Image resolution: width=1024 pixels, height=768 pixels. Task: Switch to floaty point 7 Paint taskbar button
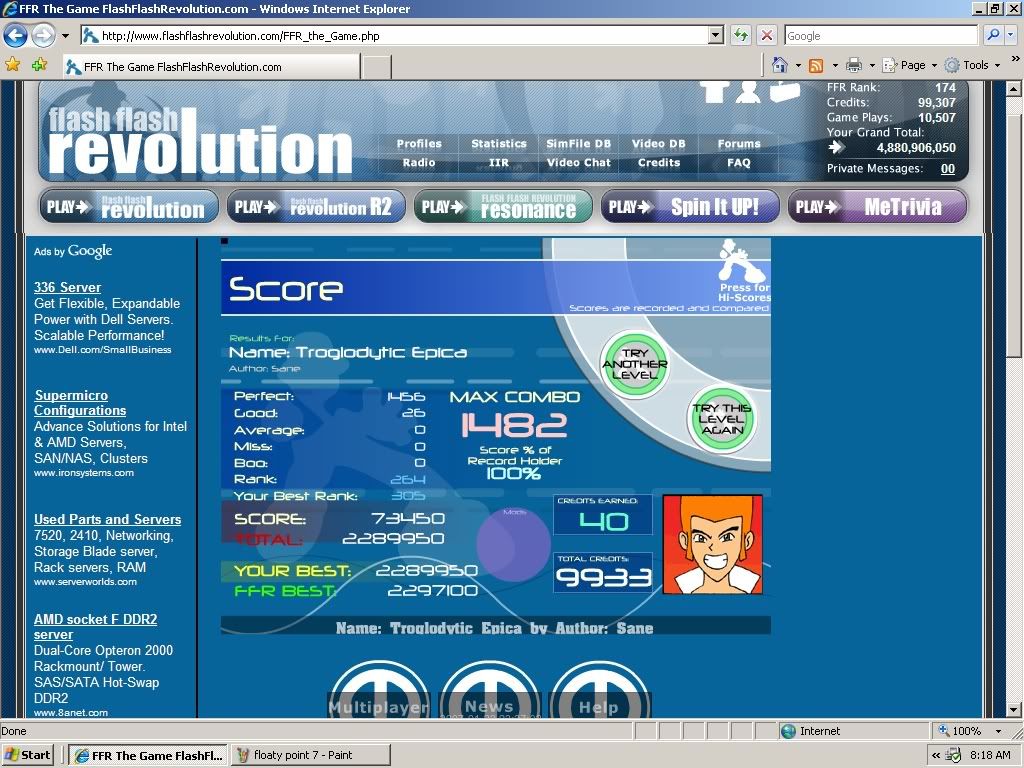(x=310, y=755)
